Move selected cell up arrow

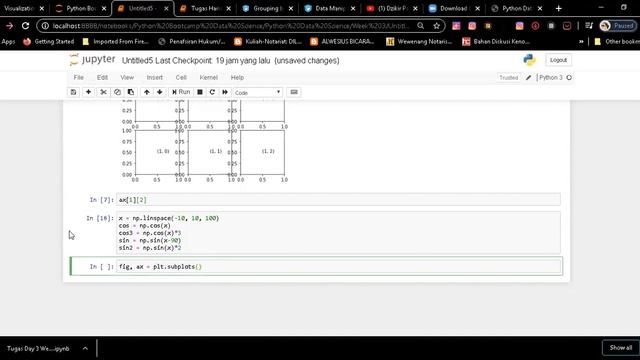pyautogui.click(x=147, y=92)
